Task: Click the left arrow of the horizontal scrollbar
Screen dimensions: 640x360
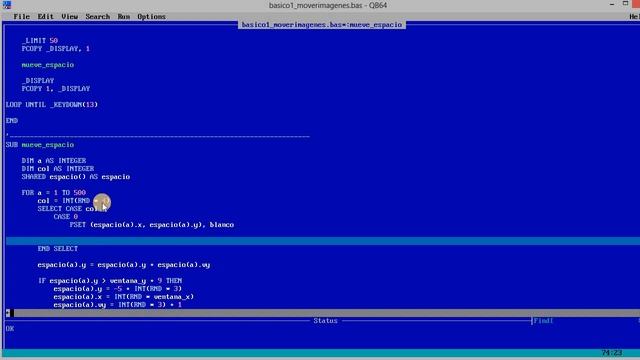Action: [8, 313]
